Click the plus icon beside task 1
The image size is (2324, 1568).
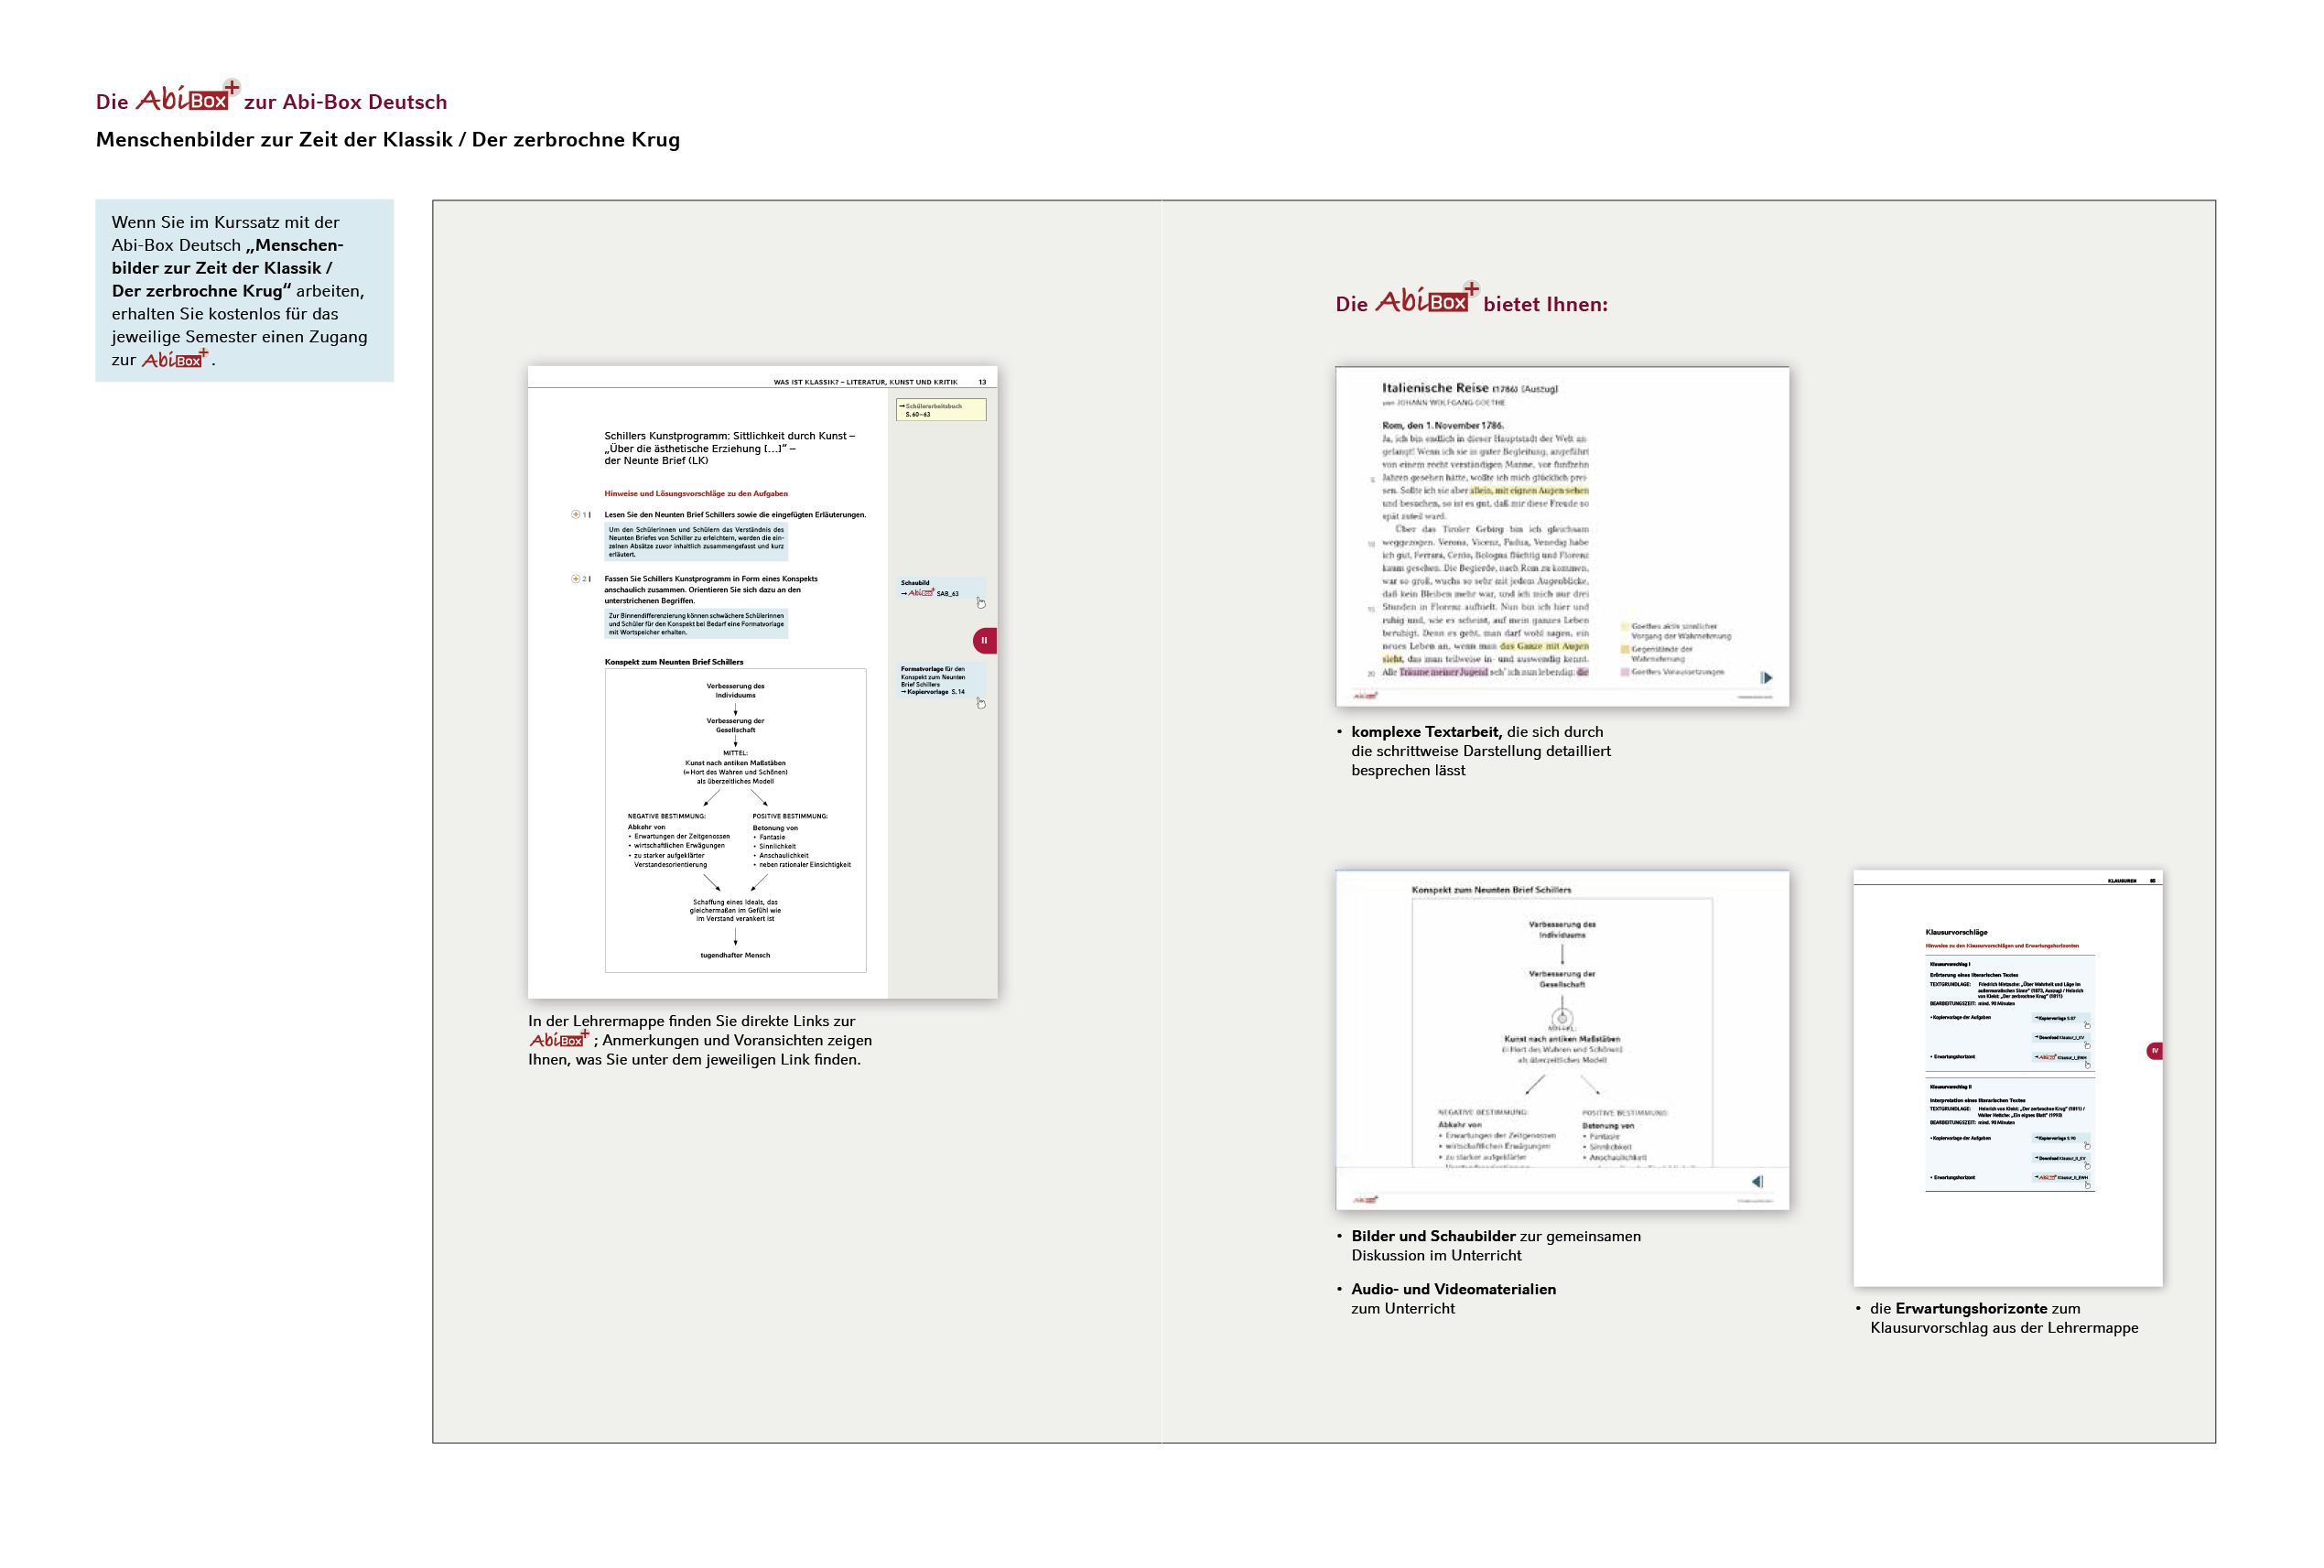tap(575, 514)
